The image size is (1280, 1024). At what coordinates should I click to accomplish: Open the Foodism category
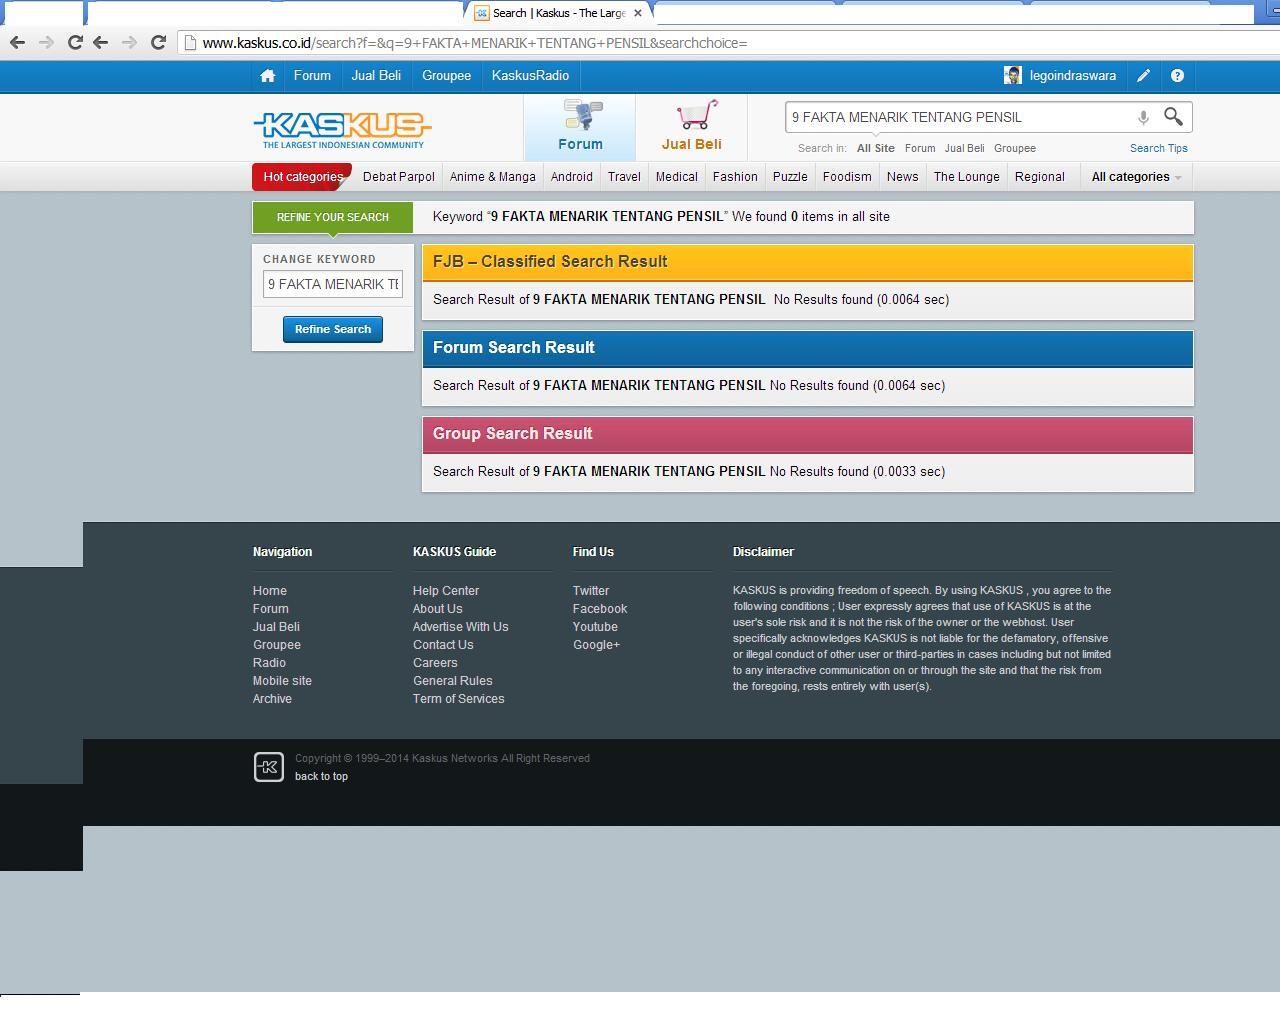(847, 177)
